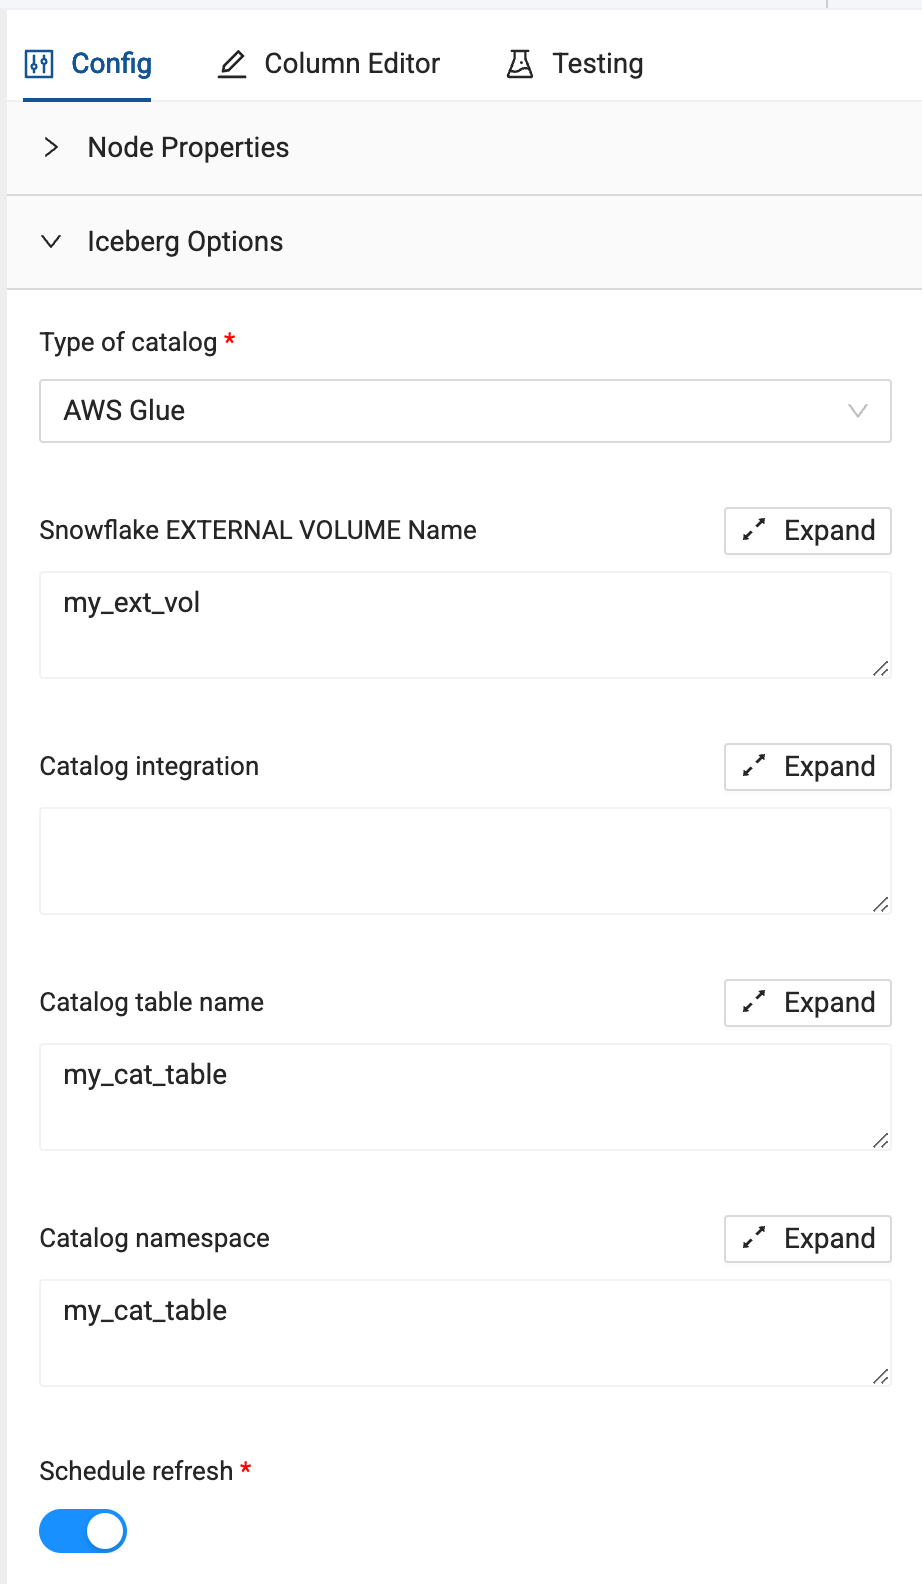Open the Type of catalog dropdown
This screenshot has width=922, height=1584.
pos(465,411)
